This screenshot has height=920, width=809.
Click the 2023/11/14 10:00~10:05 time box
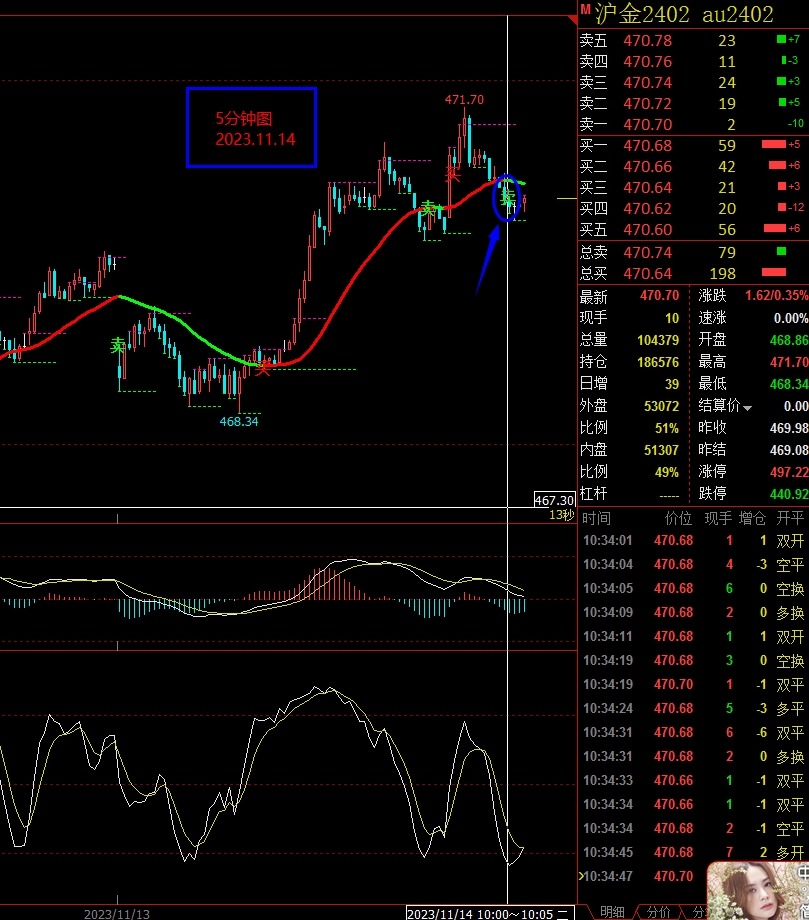[x=488, y=914]
